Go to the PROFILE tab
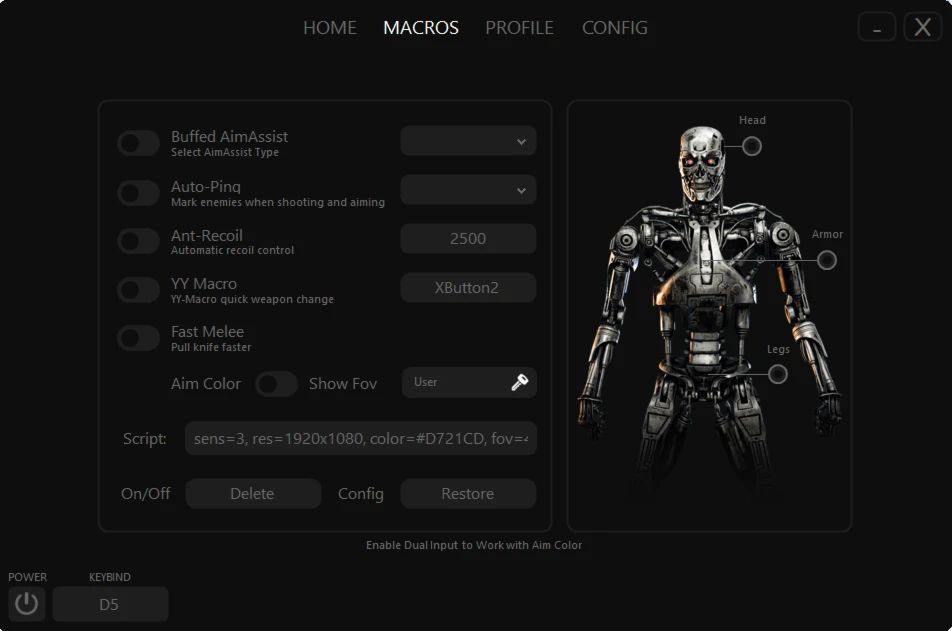The image size is (952, 631). [x=519, y=27]
